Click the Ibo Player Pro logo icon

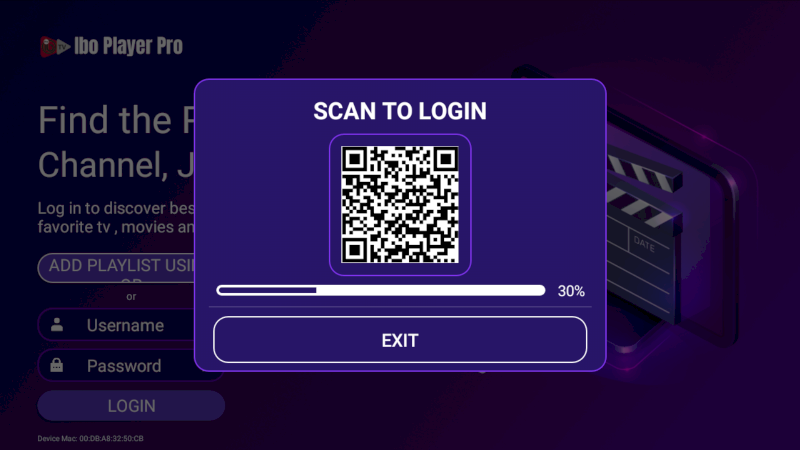55,46
